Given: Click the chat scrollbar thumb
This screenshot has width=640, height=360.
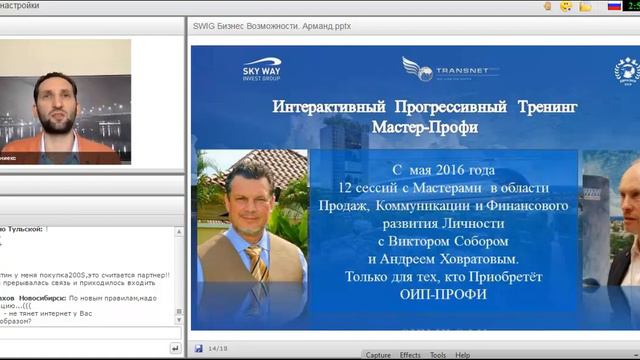Looking at the screenshot, I should [x=179, y=311].
